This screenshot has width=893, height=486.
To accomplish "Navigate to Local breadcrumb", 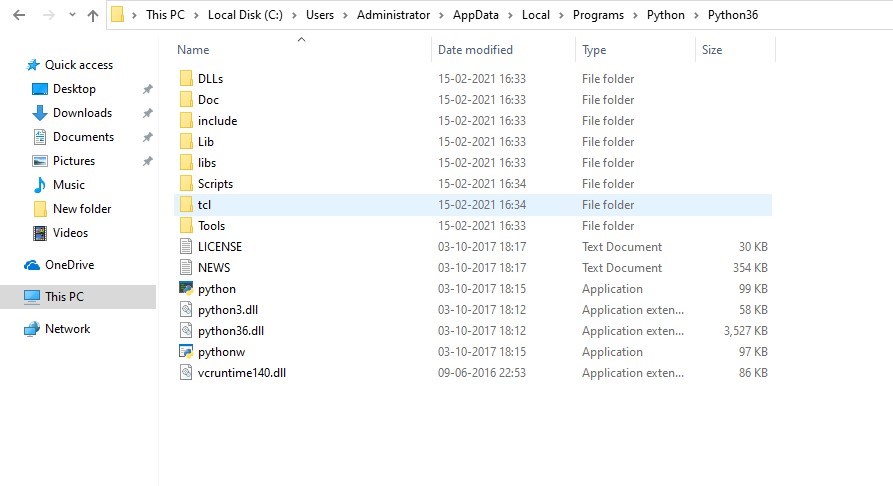I will [536, 15].
